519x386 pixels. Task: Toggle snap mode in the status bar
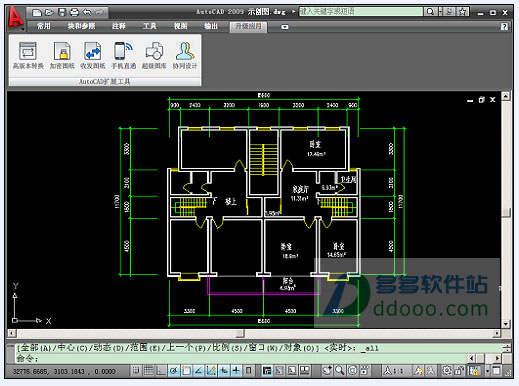pos(136,370)
